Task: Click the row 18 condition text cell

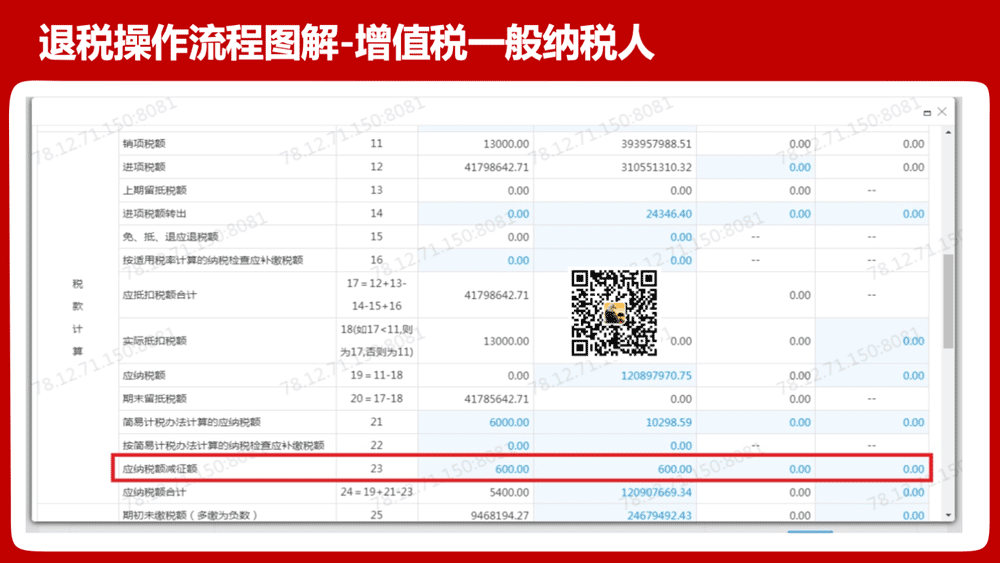Action: tap(376, 341)
